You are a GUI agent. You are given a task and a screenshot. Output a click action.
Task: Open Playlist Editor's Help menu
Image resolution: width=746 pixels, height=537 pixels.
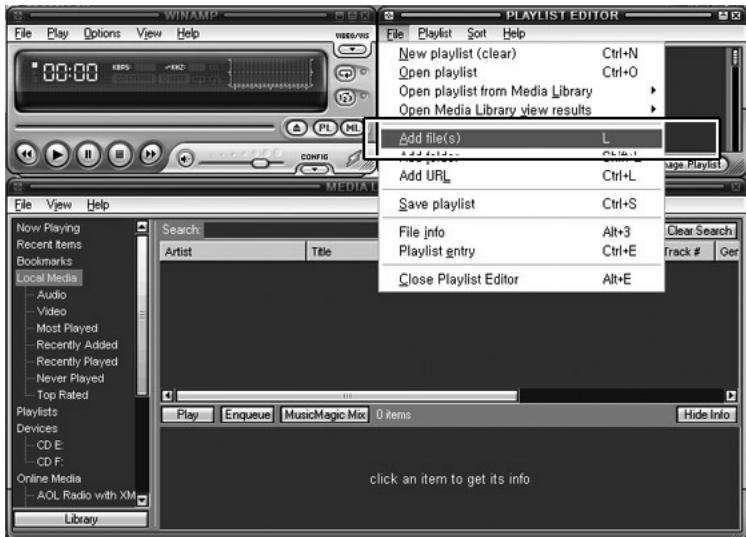pos(514,33)
